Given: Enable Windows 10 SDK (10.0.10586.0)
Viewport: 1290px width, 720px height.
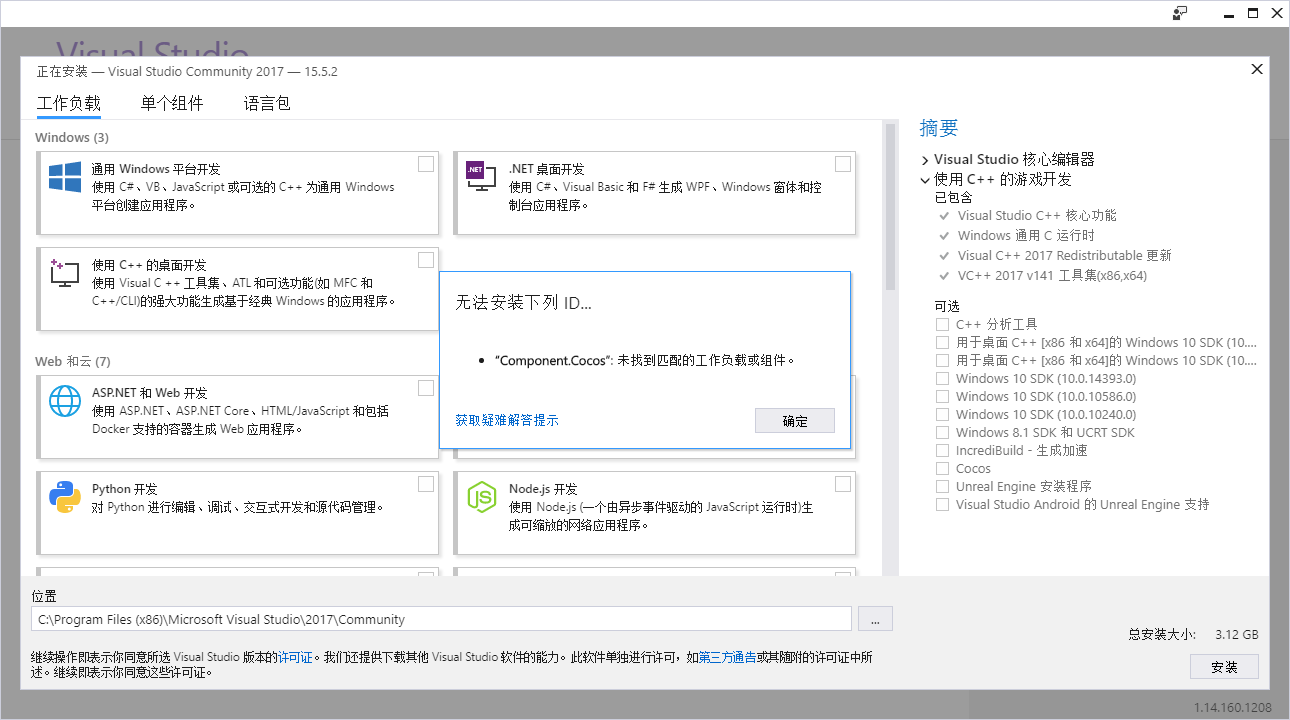Looking at the screenshot, I should pyautogui.click(x=942, y=396).
